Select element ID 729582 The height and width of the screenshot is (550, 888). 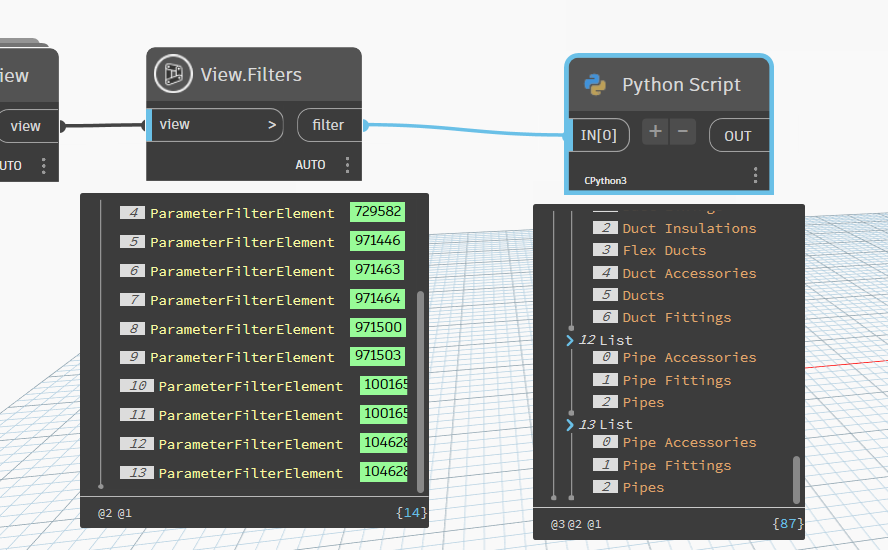click(378, 212)
